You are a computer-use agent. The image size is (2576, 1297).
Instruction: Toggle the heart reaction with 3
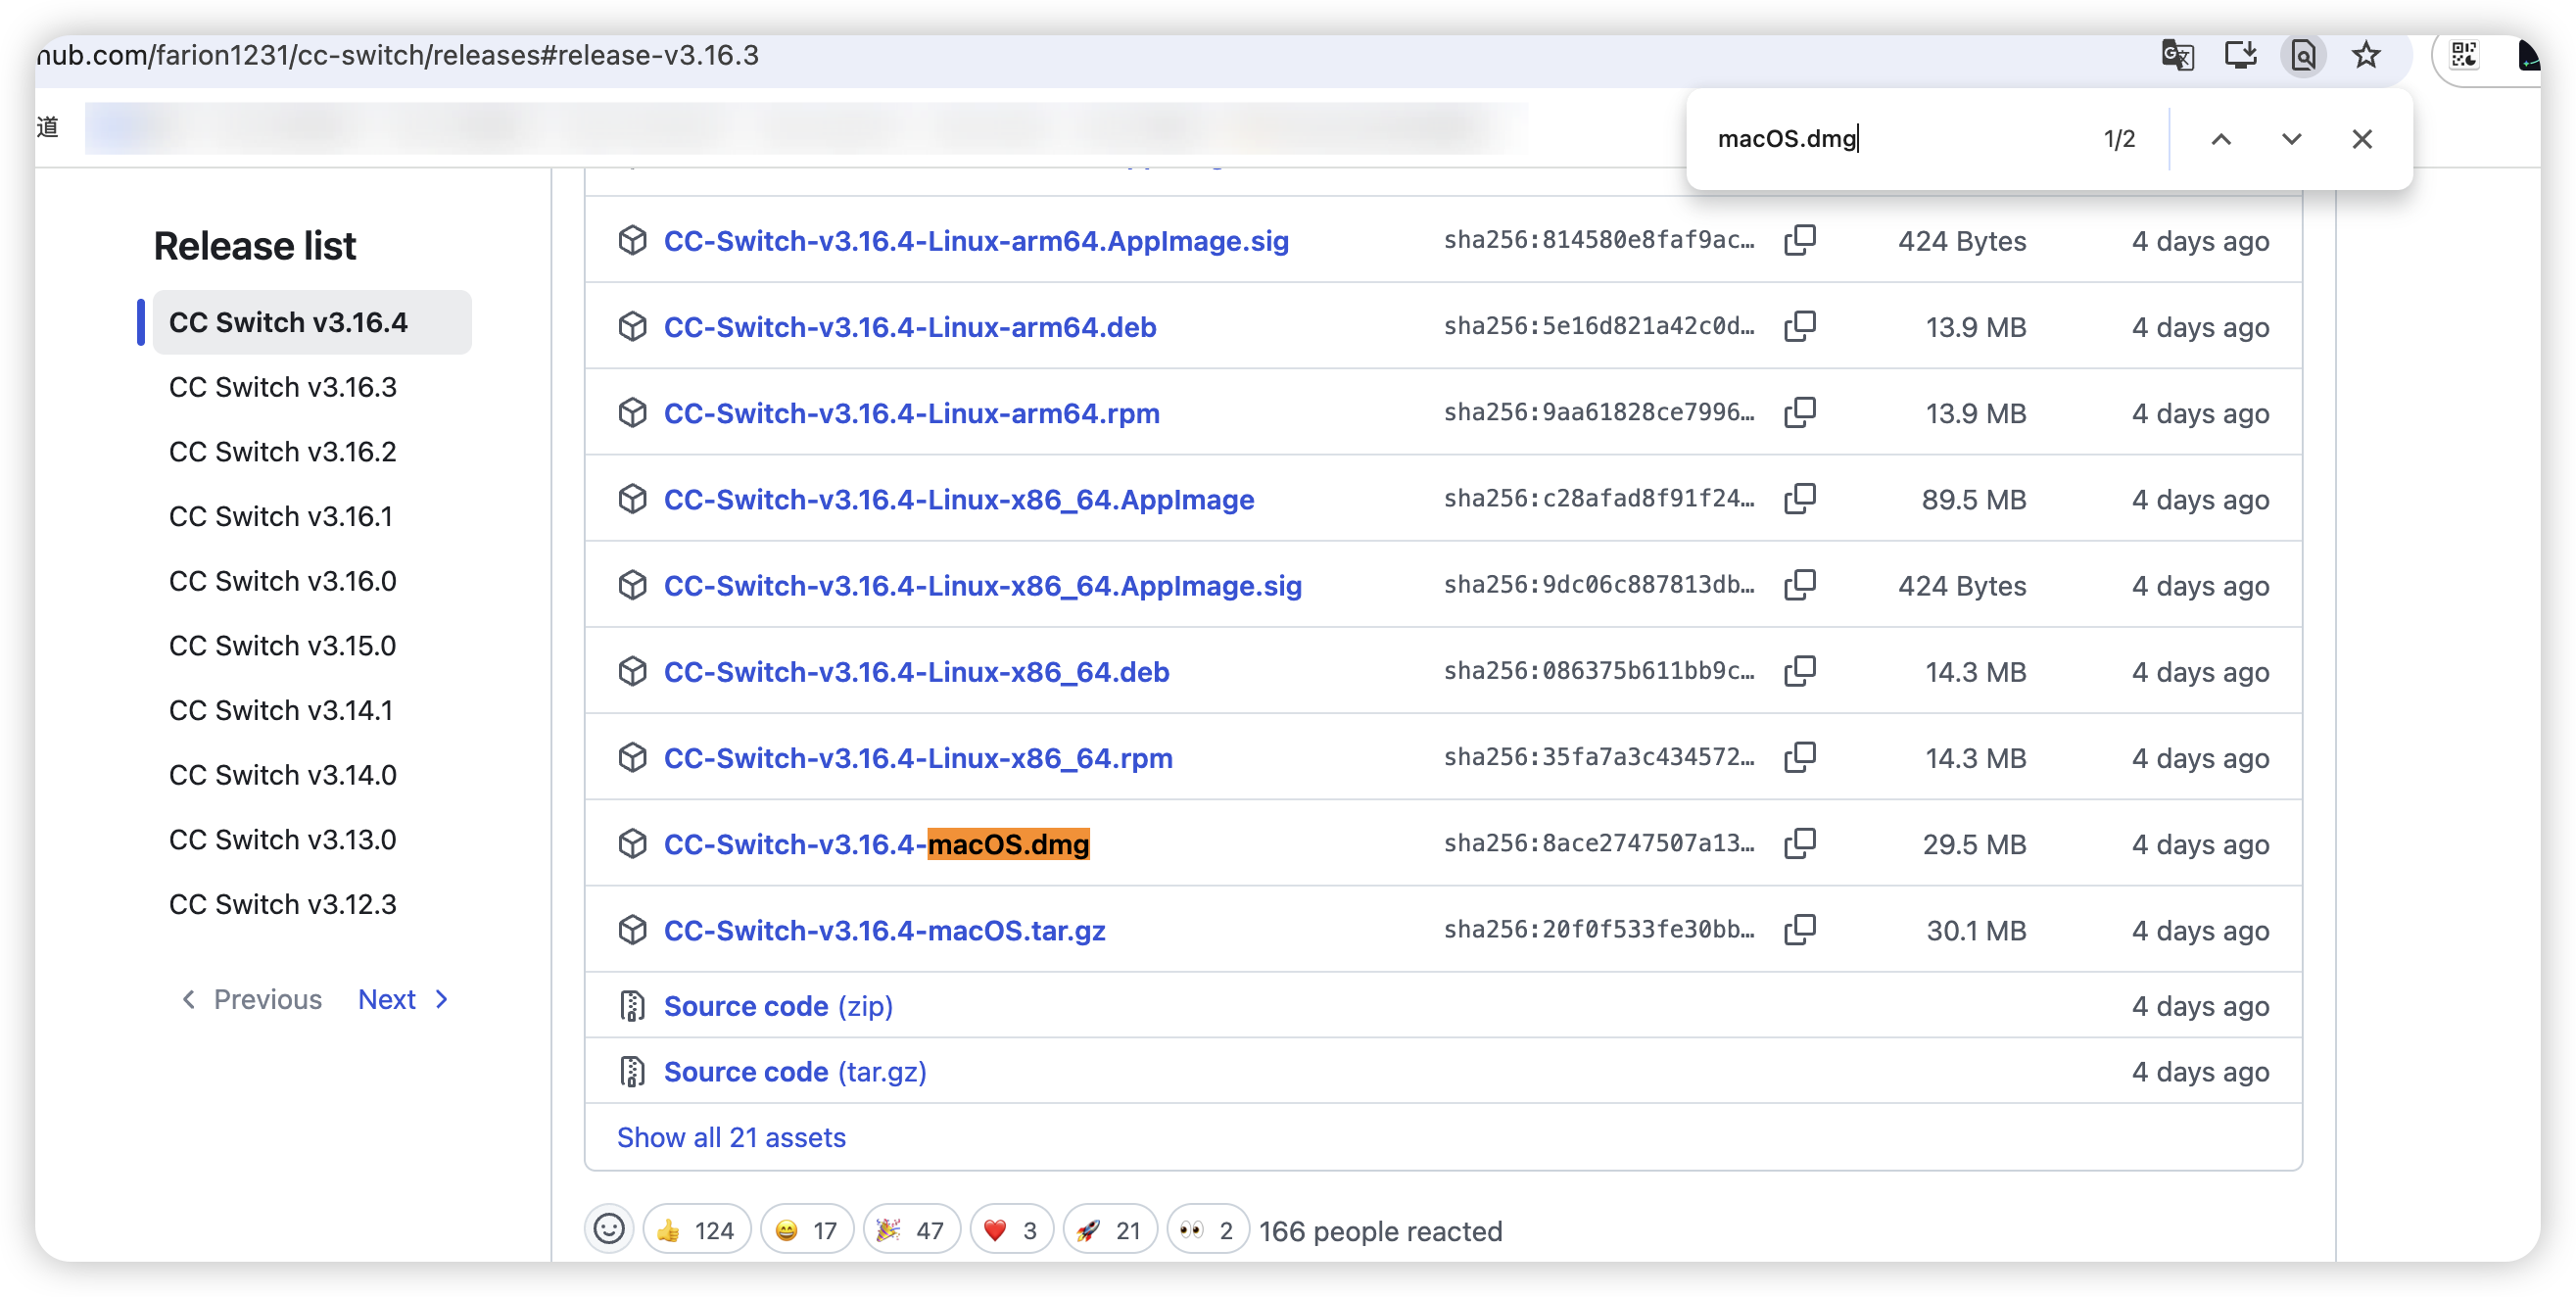tap(1011, 1230)
